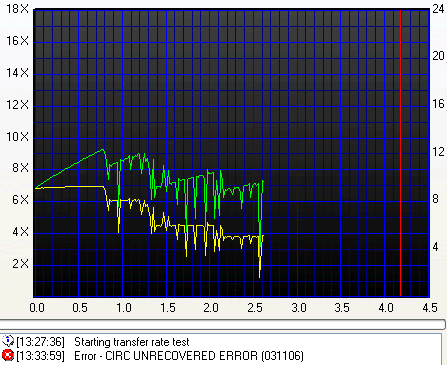Click the info icon beside Starting transfer rate test
447x365 pixels.
pyautogui.click(x=7, y=341)
